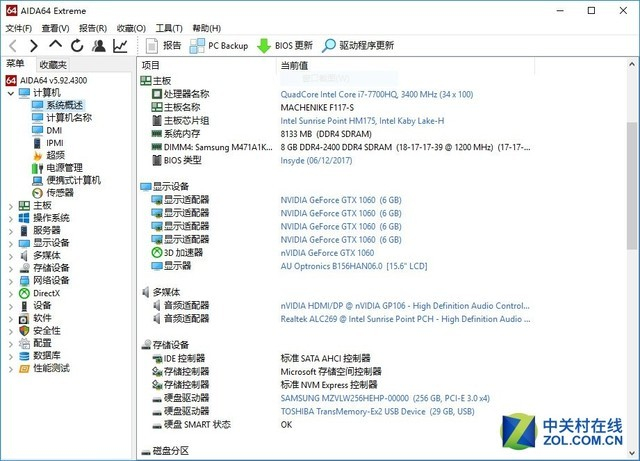
Task: Switch to the 收藏夹 tab
Action: click(53, 65)
